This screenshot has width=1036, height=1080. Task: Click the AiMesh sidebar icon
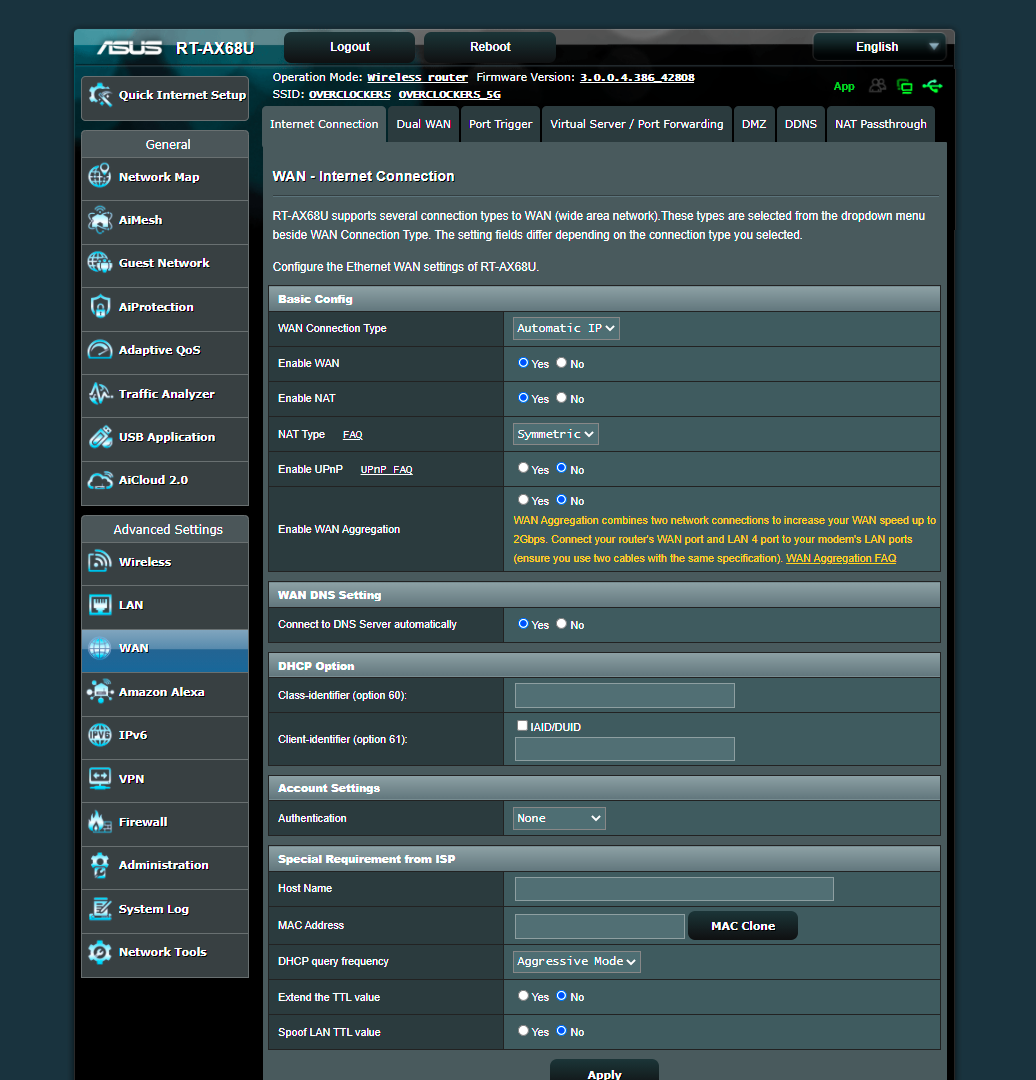click(100, 220)
